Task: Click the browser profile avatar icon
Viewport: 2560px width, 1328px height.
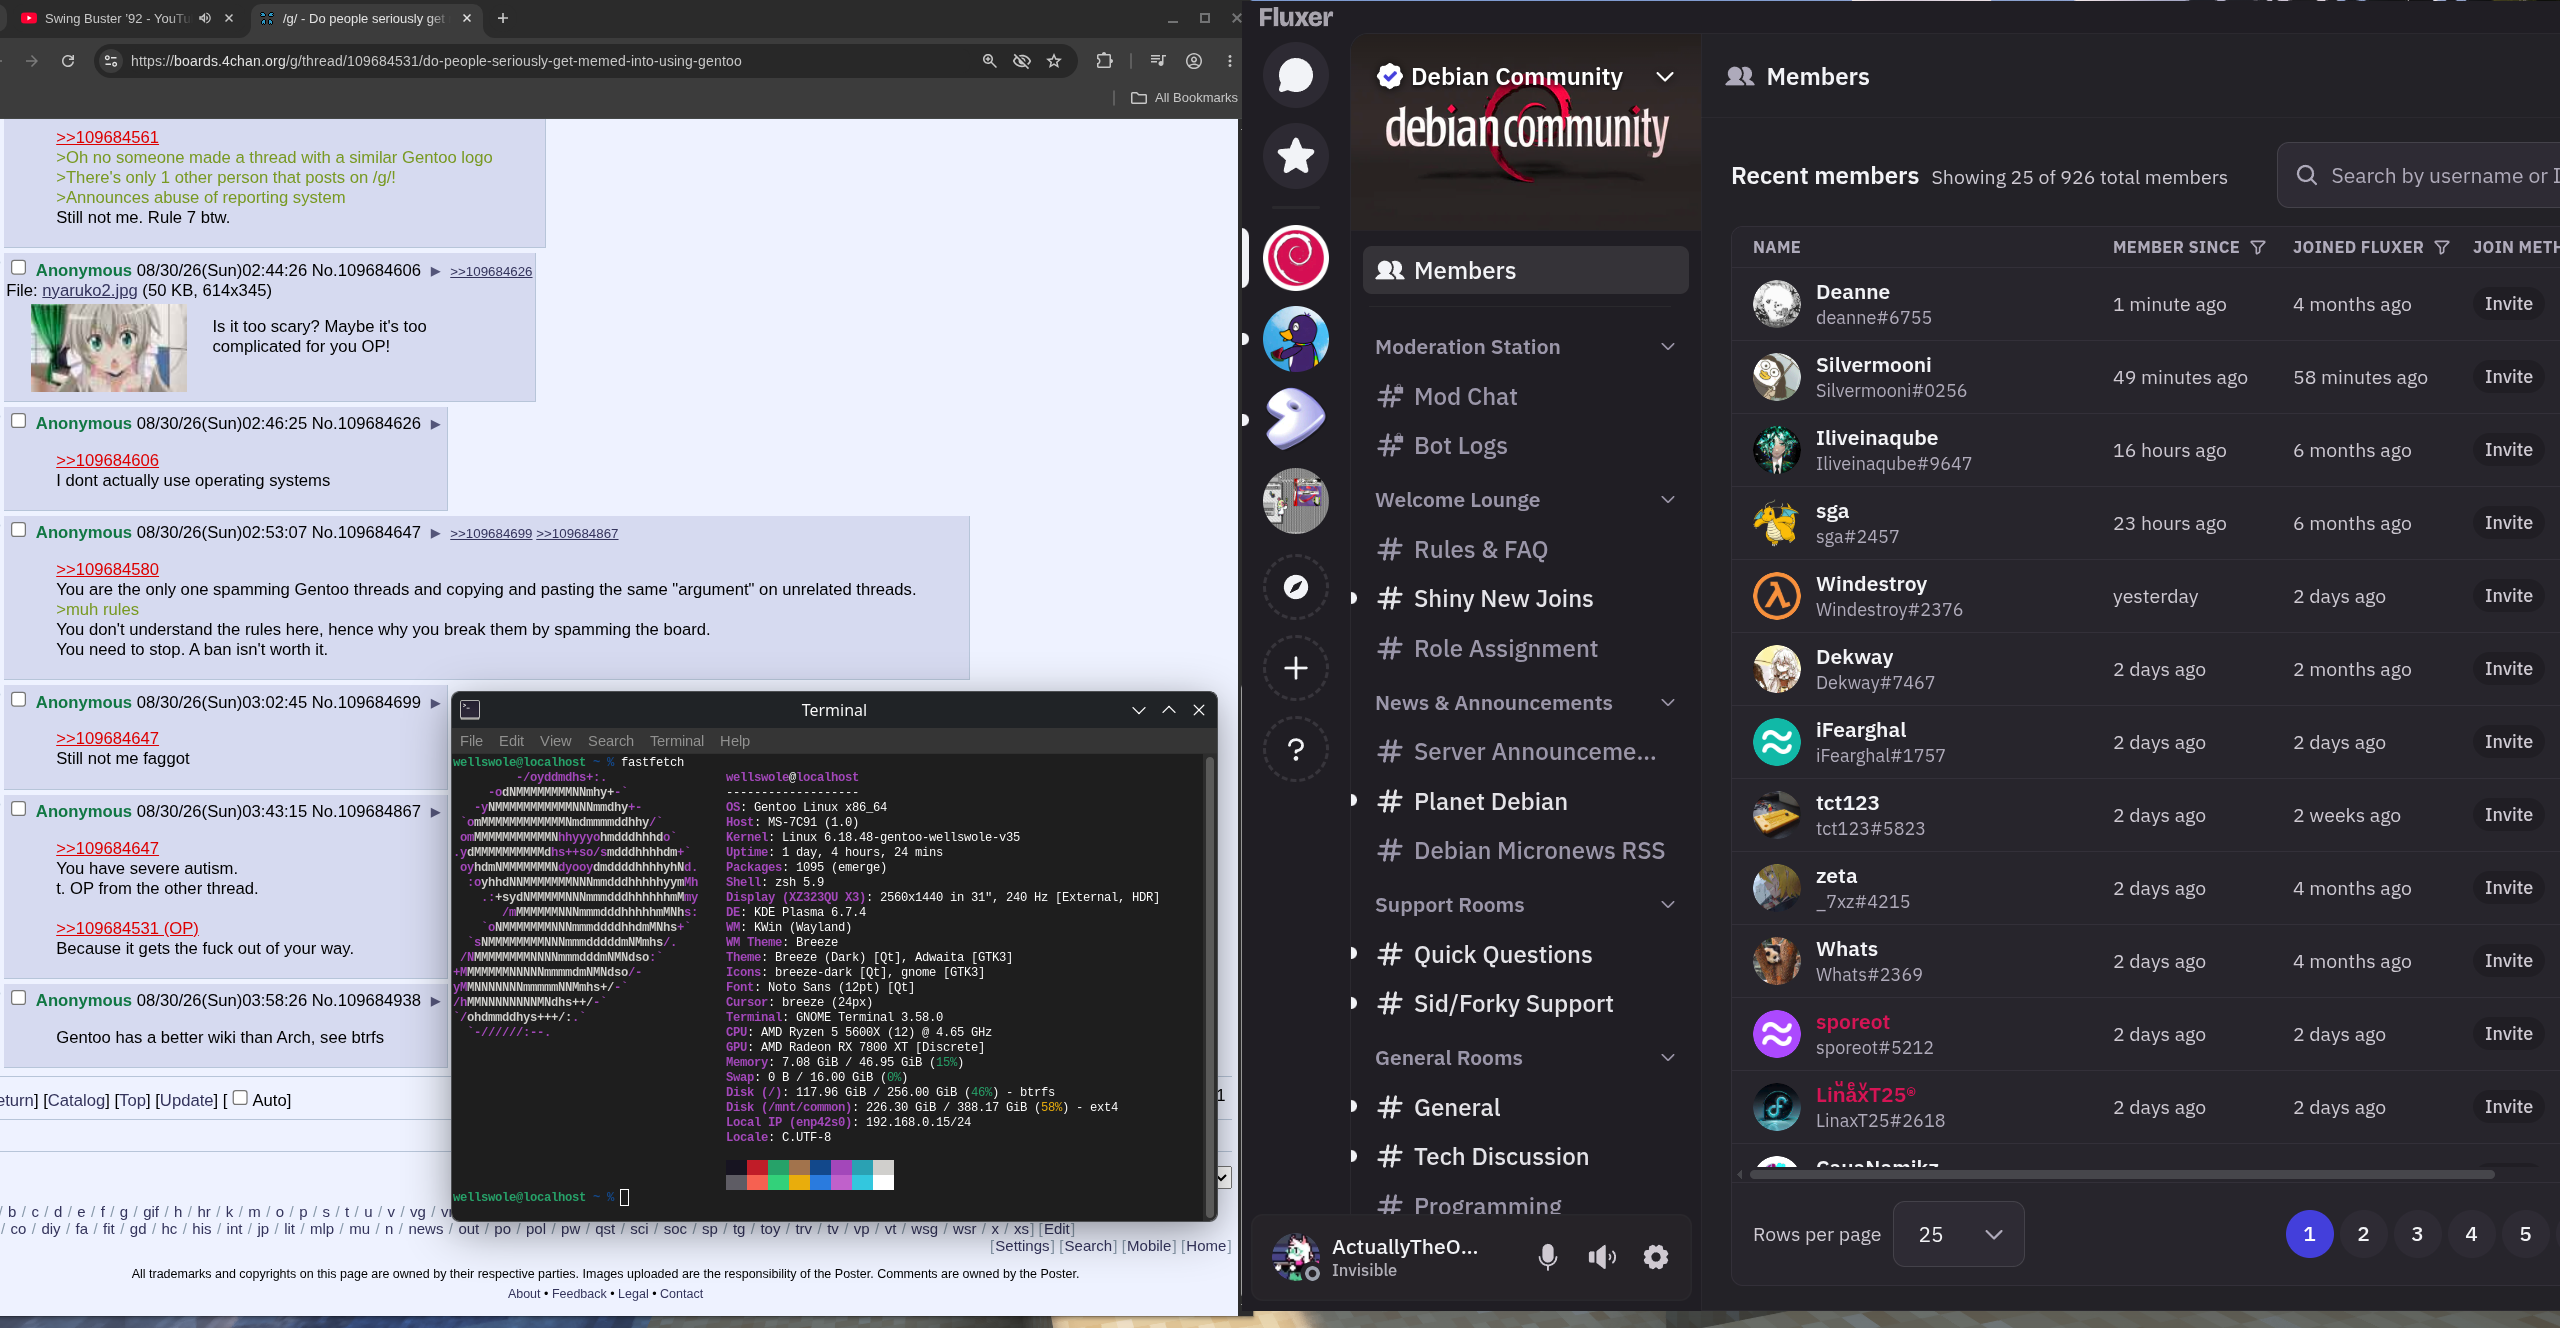Action: pyautogui.click(x=1194, y=61)
